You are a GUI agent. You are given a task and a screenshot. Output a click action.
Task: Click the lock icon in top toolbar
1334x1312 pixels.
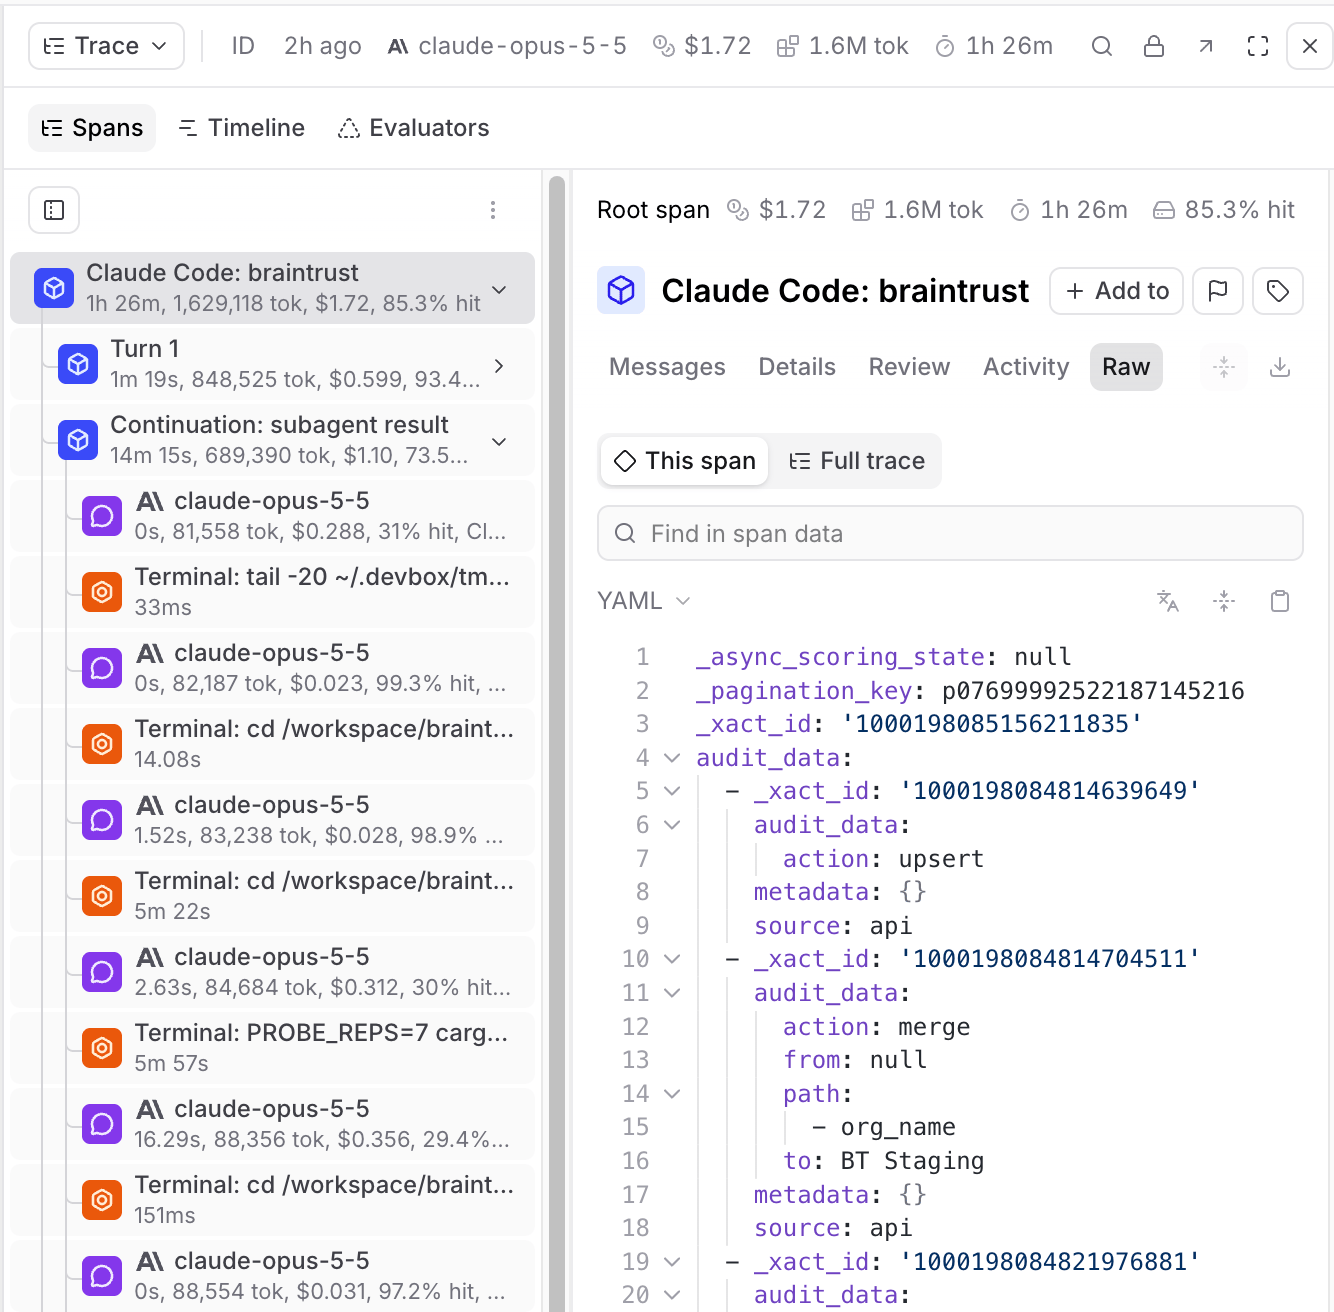pyautogui.click(x=1154, y=46)
